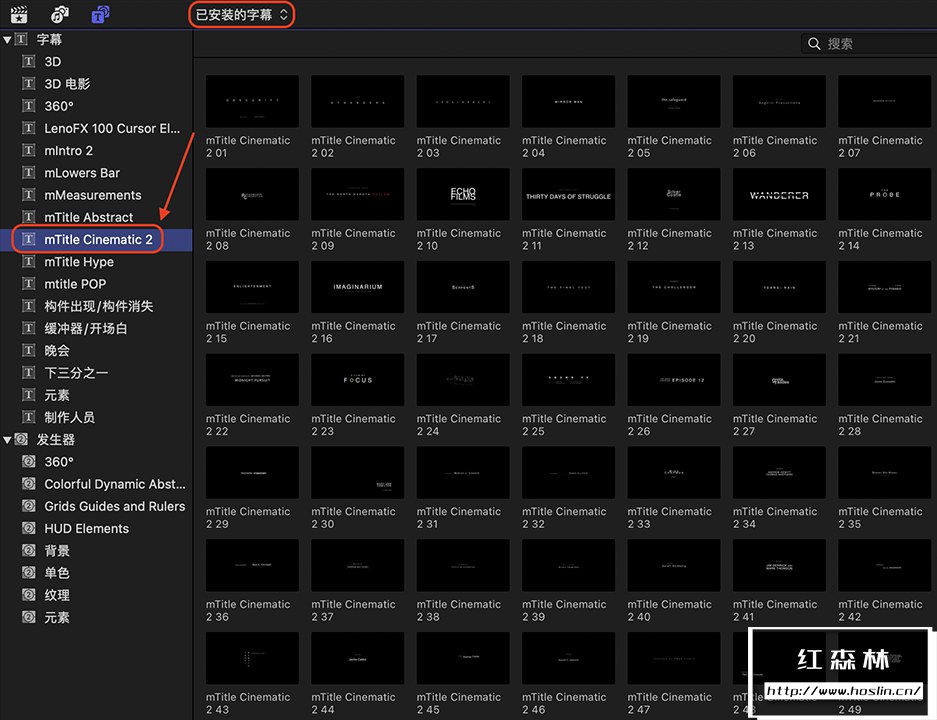Image resolution: width=937 pixels, height=720 pixels.
Task: Click the generator icon beside 背景
Action: coord(29,550)
